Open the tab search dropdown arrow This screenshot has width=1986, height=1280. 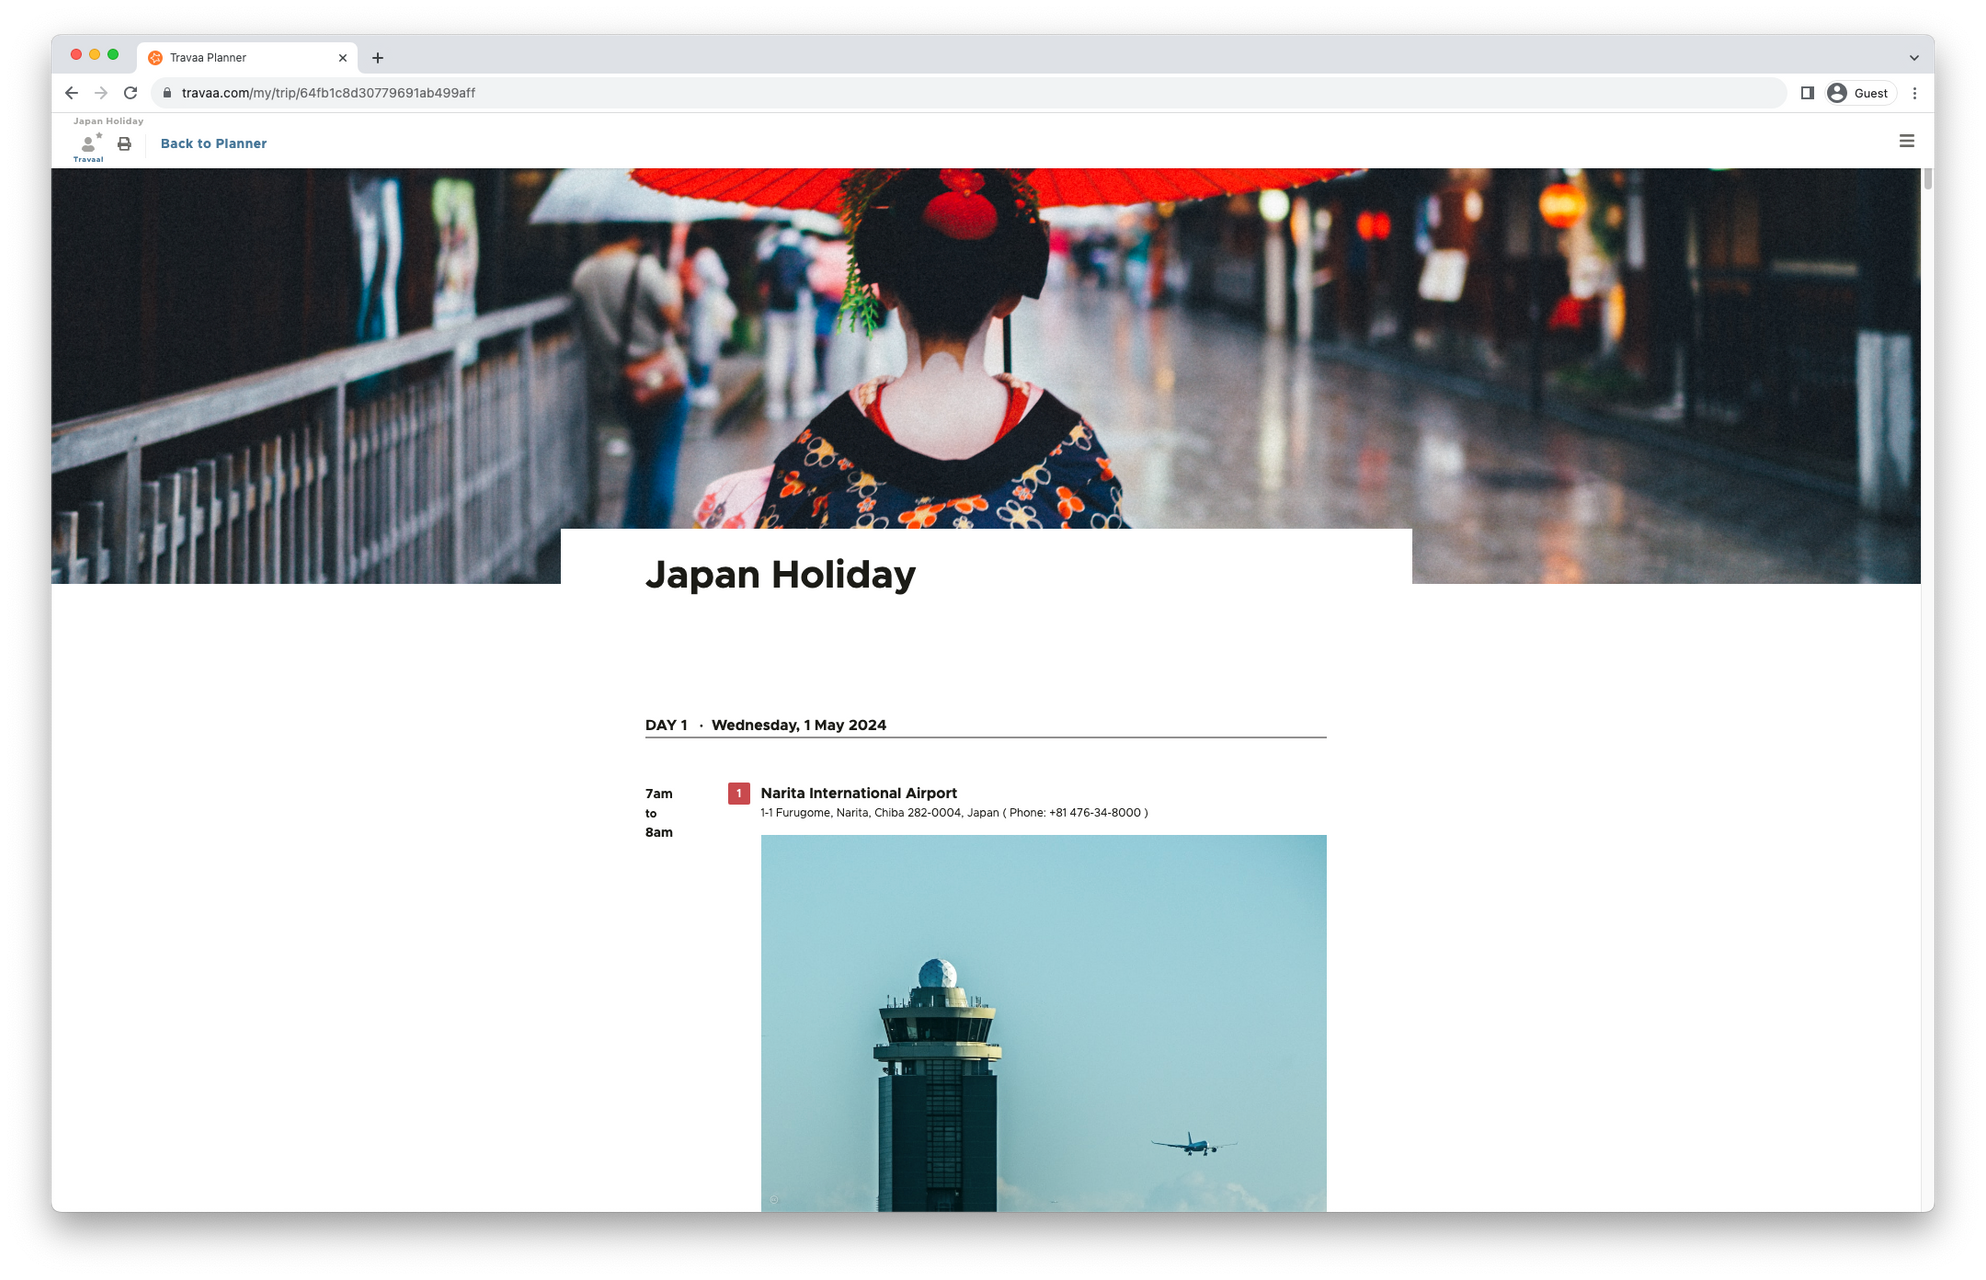(1913, 58)
